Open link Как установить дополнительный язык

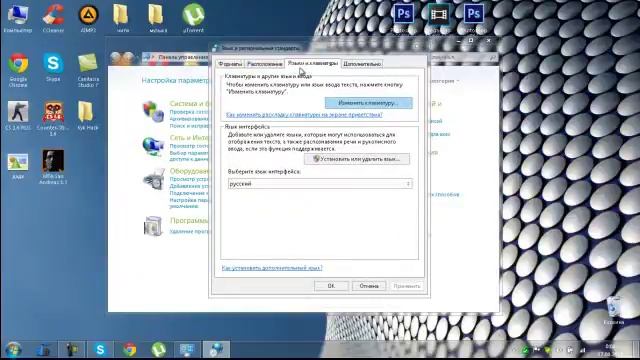point(272,268)
